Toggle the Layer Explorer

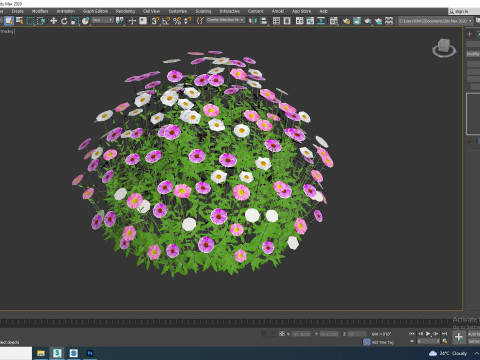(287, 21)
